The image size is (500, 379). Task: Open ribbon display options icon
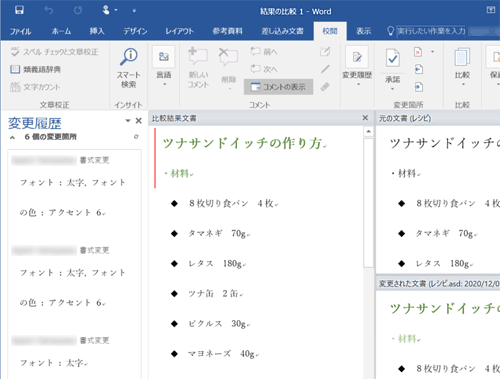pos(491,10)
